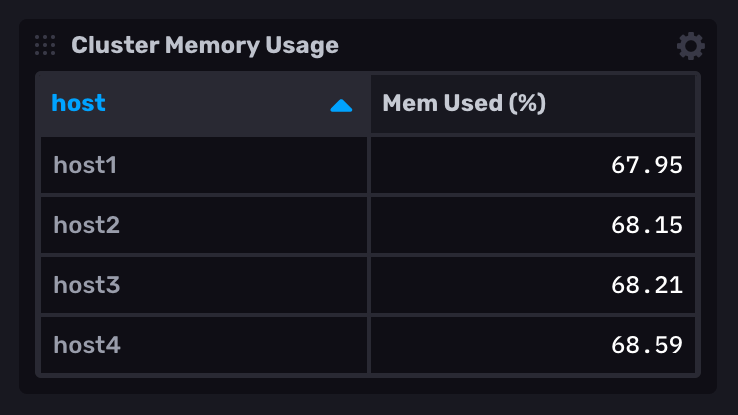Image resolution: width=738 pixels, height=415 pixels.
Task: Open the panel settings gear
Action: click(x=690, y=46)
